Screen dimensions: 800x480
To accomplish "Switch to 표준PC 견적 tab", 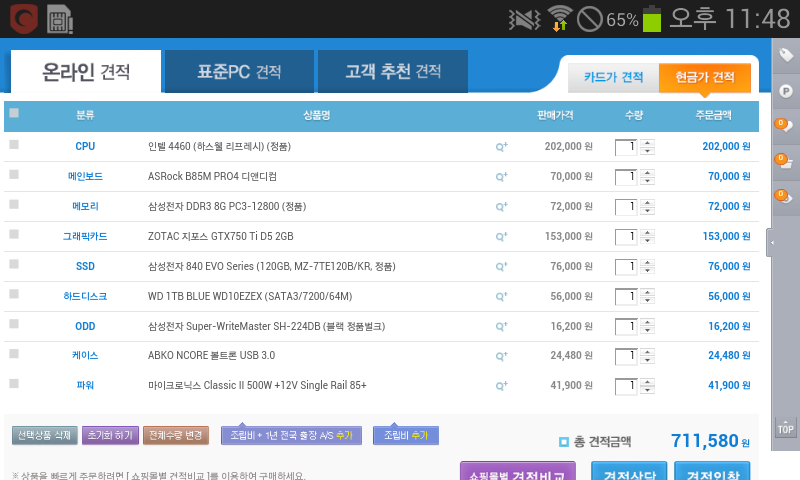I will point(239,71).
